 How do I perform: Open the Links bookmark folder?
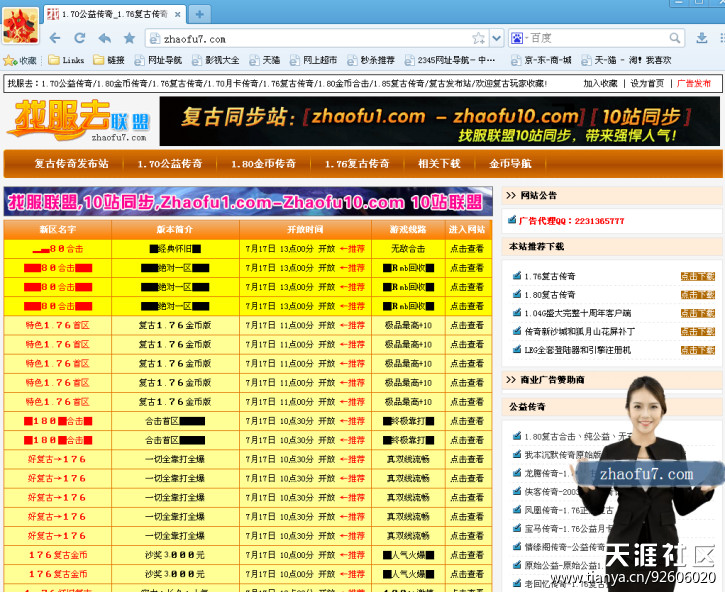click(x=67, y=60)
